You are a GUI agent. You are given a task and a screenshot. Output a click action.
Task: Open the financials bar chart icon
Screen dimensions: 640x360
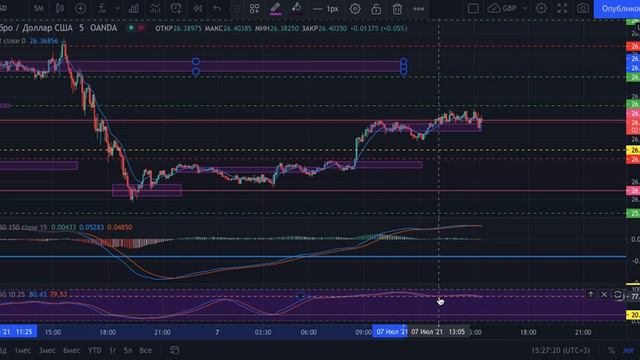tap(133, 8)
